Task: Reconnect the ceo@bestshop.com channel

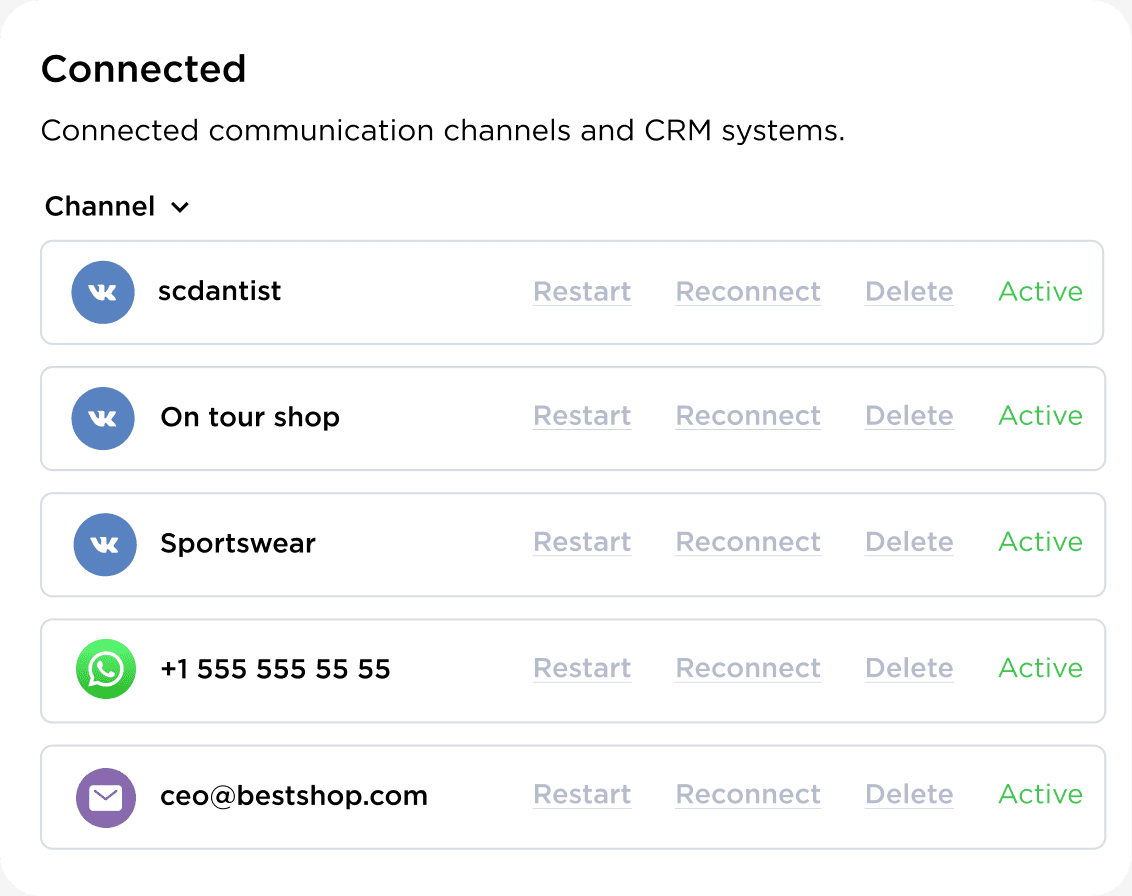Action: [x=748, y=794]
